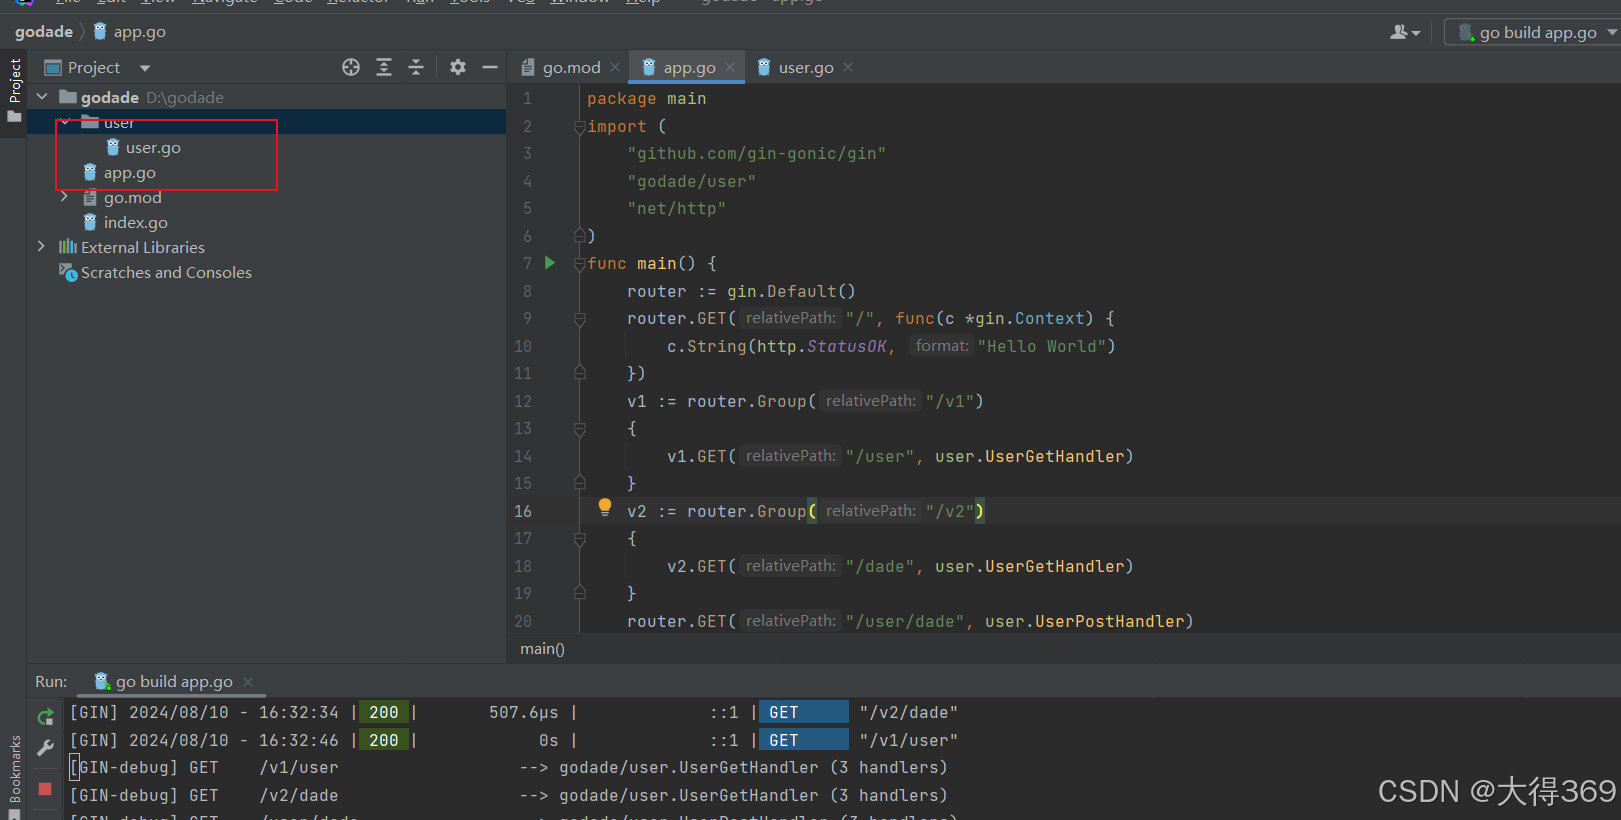Screen dimensions: 1621x820
Task: Select the go build app.go run tab
Action: (173, 681)
